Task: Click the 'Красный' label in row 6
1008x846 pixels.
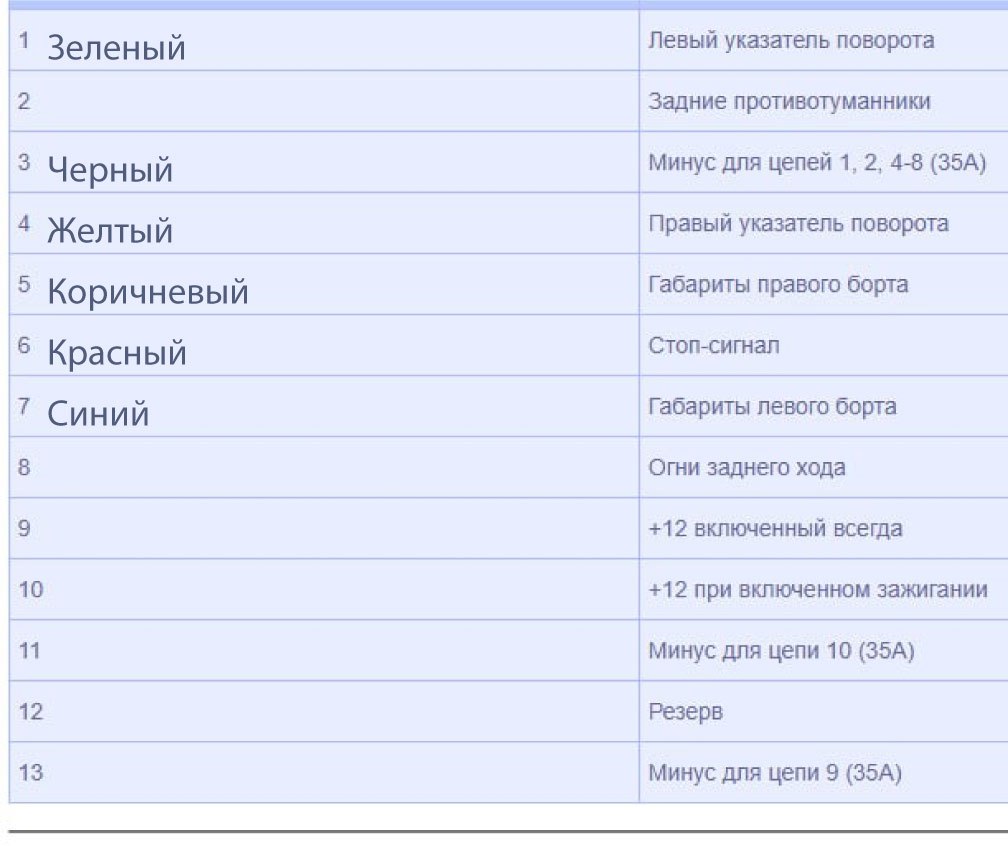Action: tap(117, 353)
